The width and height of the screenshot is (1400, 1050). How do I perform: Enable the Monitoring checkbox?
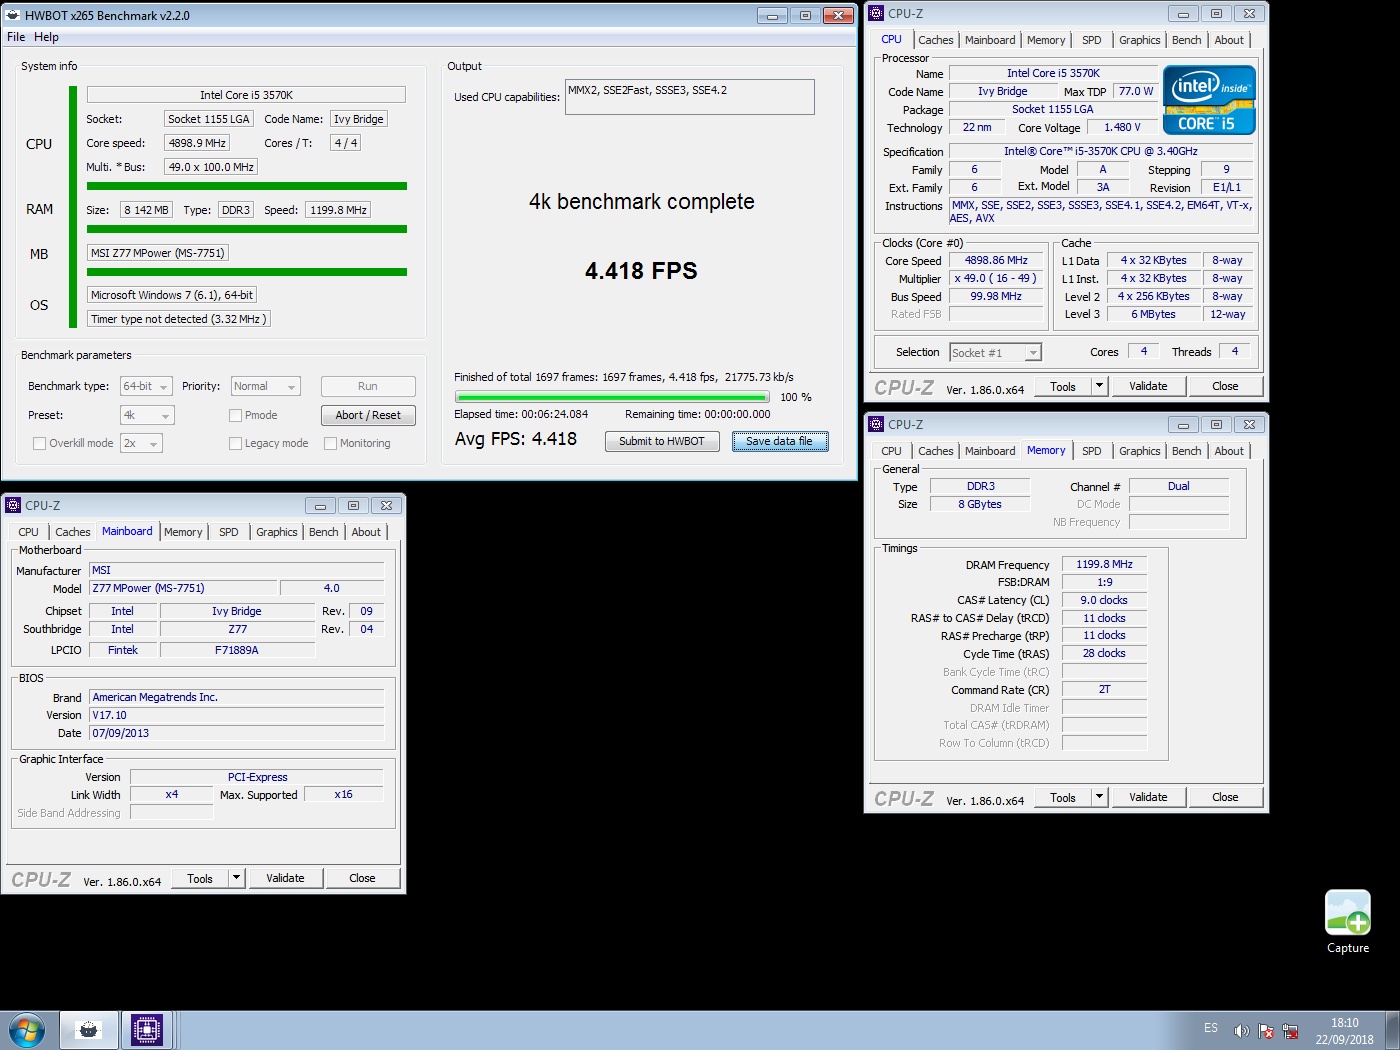[330, 443]
